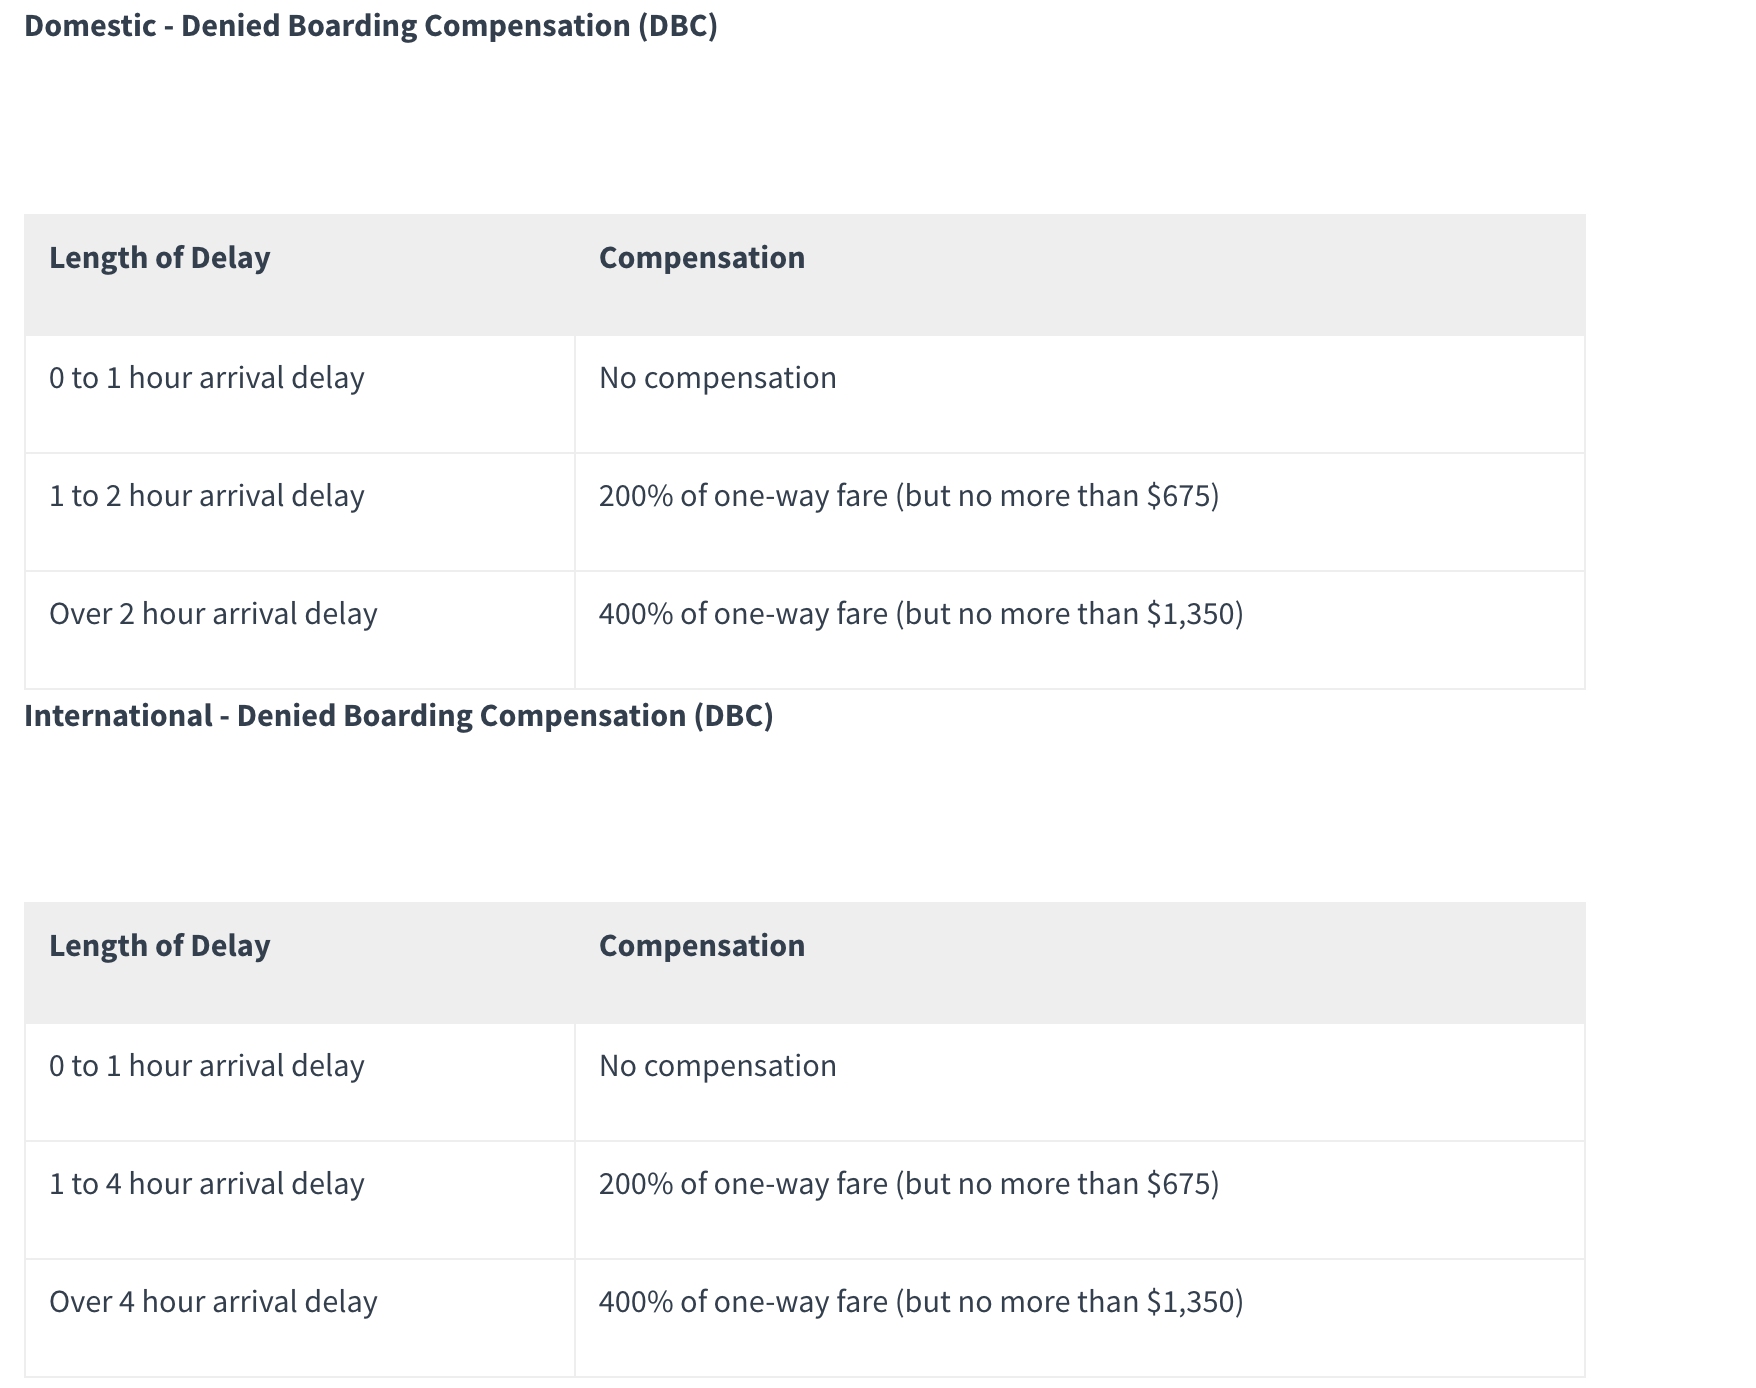Click Domestic 400% of one-way fare cell
Screen dimensions: 1756x1388
920,614
